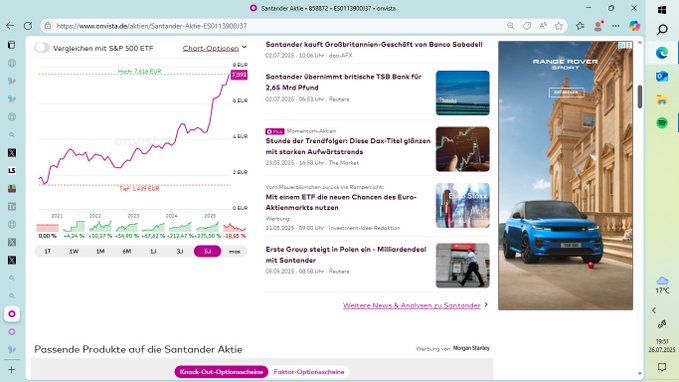Click the 7,592 current price label on chart
The width and height of the screenshot is (679, 382).
(x=239, y=75)
